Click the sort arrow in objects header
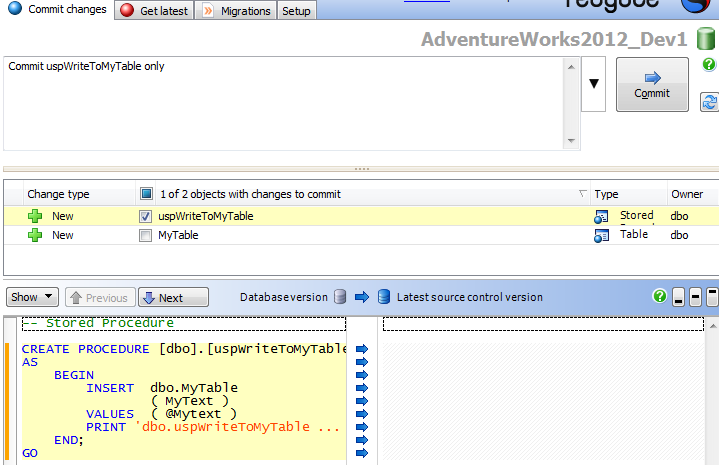 (x=582, y=194)
